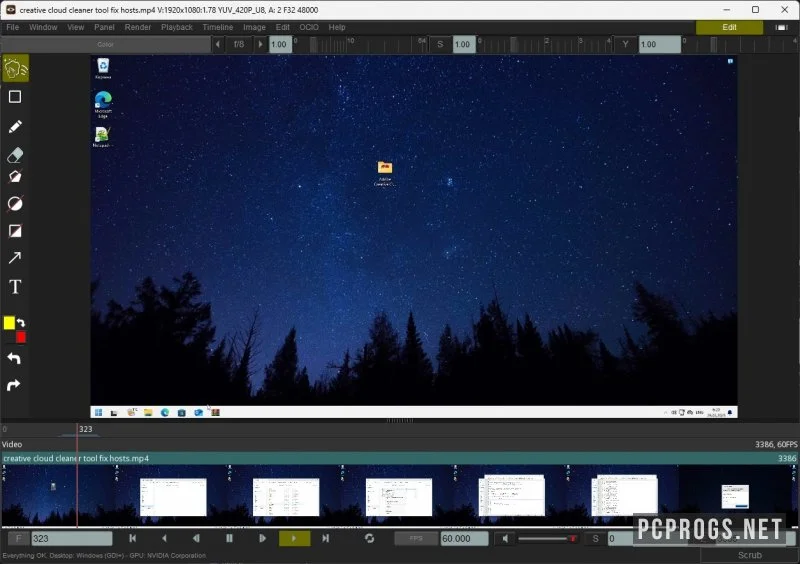Image resolution: width=800 pixels, height=564 pixels.
Task: Open the Panel menu
Action: [x=104, y=27]
